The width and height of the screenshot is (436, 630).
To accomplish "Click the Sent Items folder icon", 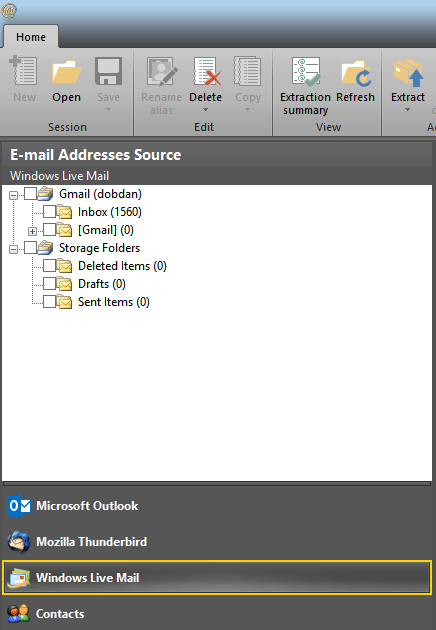I will (x=64, y=302).
